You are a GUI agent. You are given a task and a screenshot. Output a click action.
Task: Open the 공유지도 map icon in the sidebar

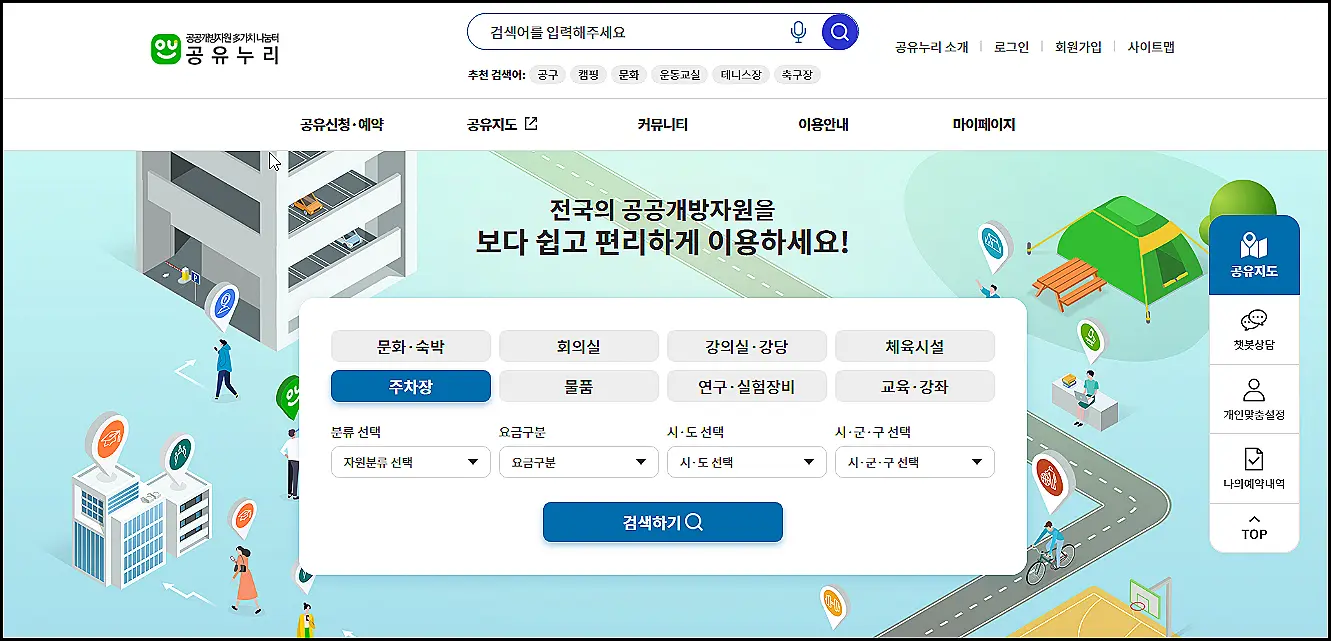(1254, 253)
